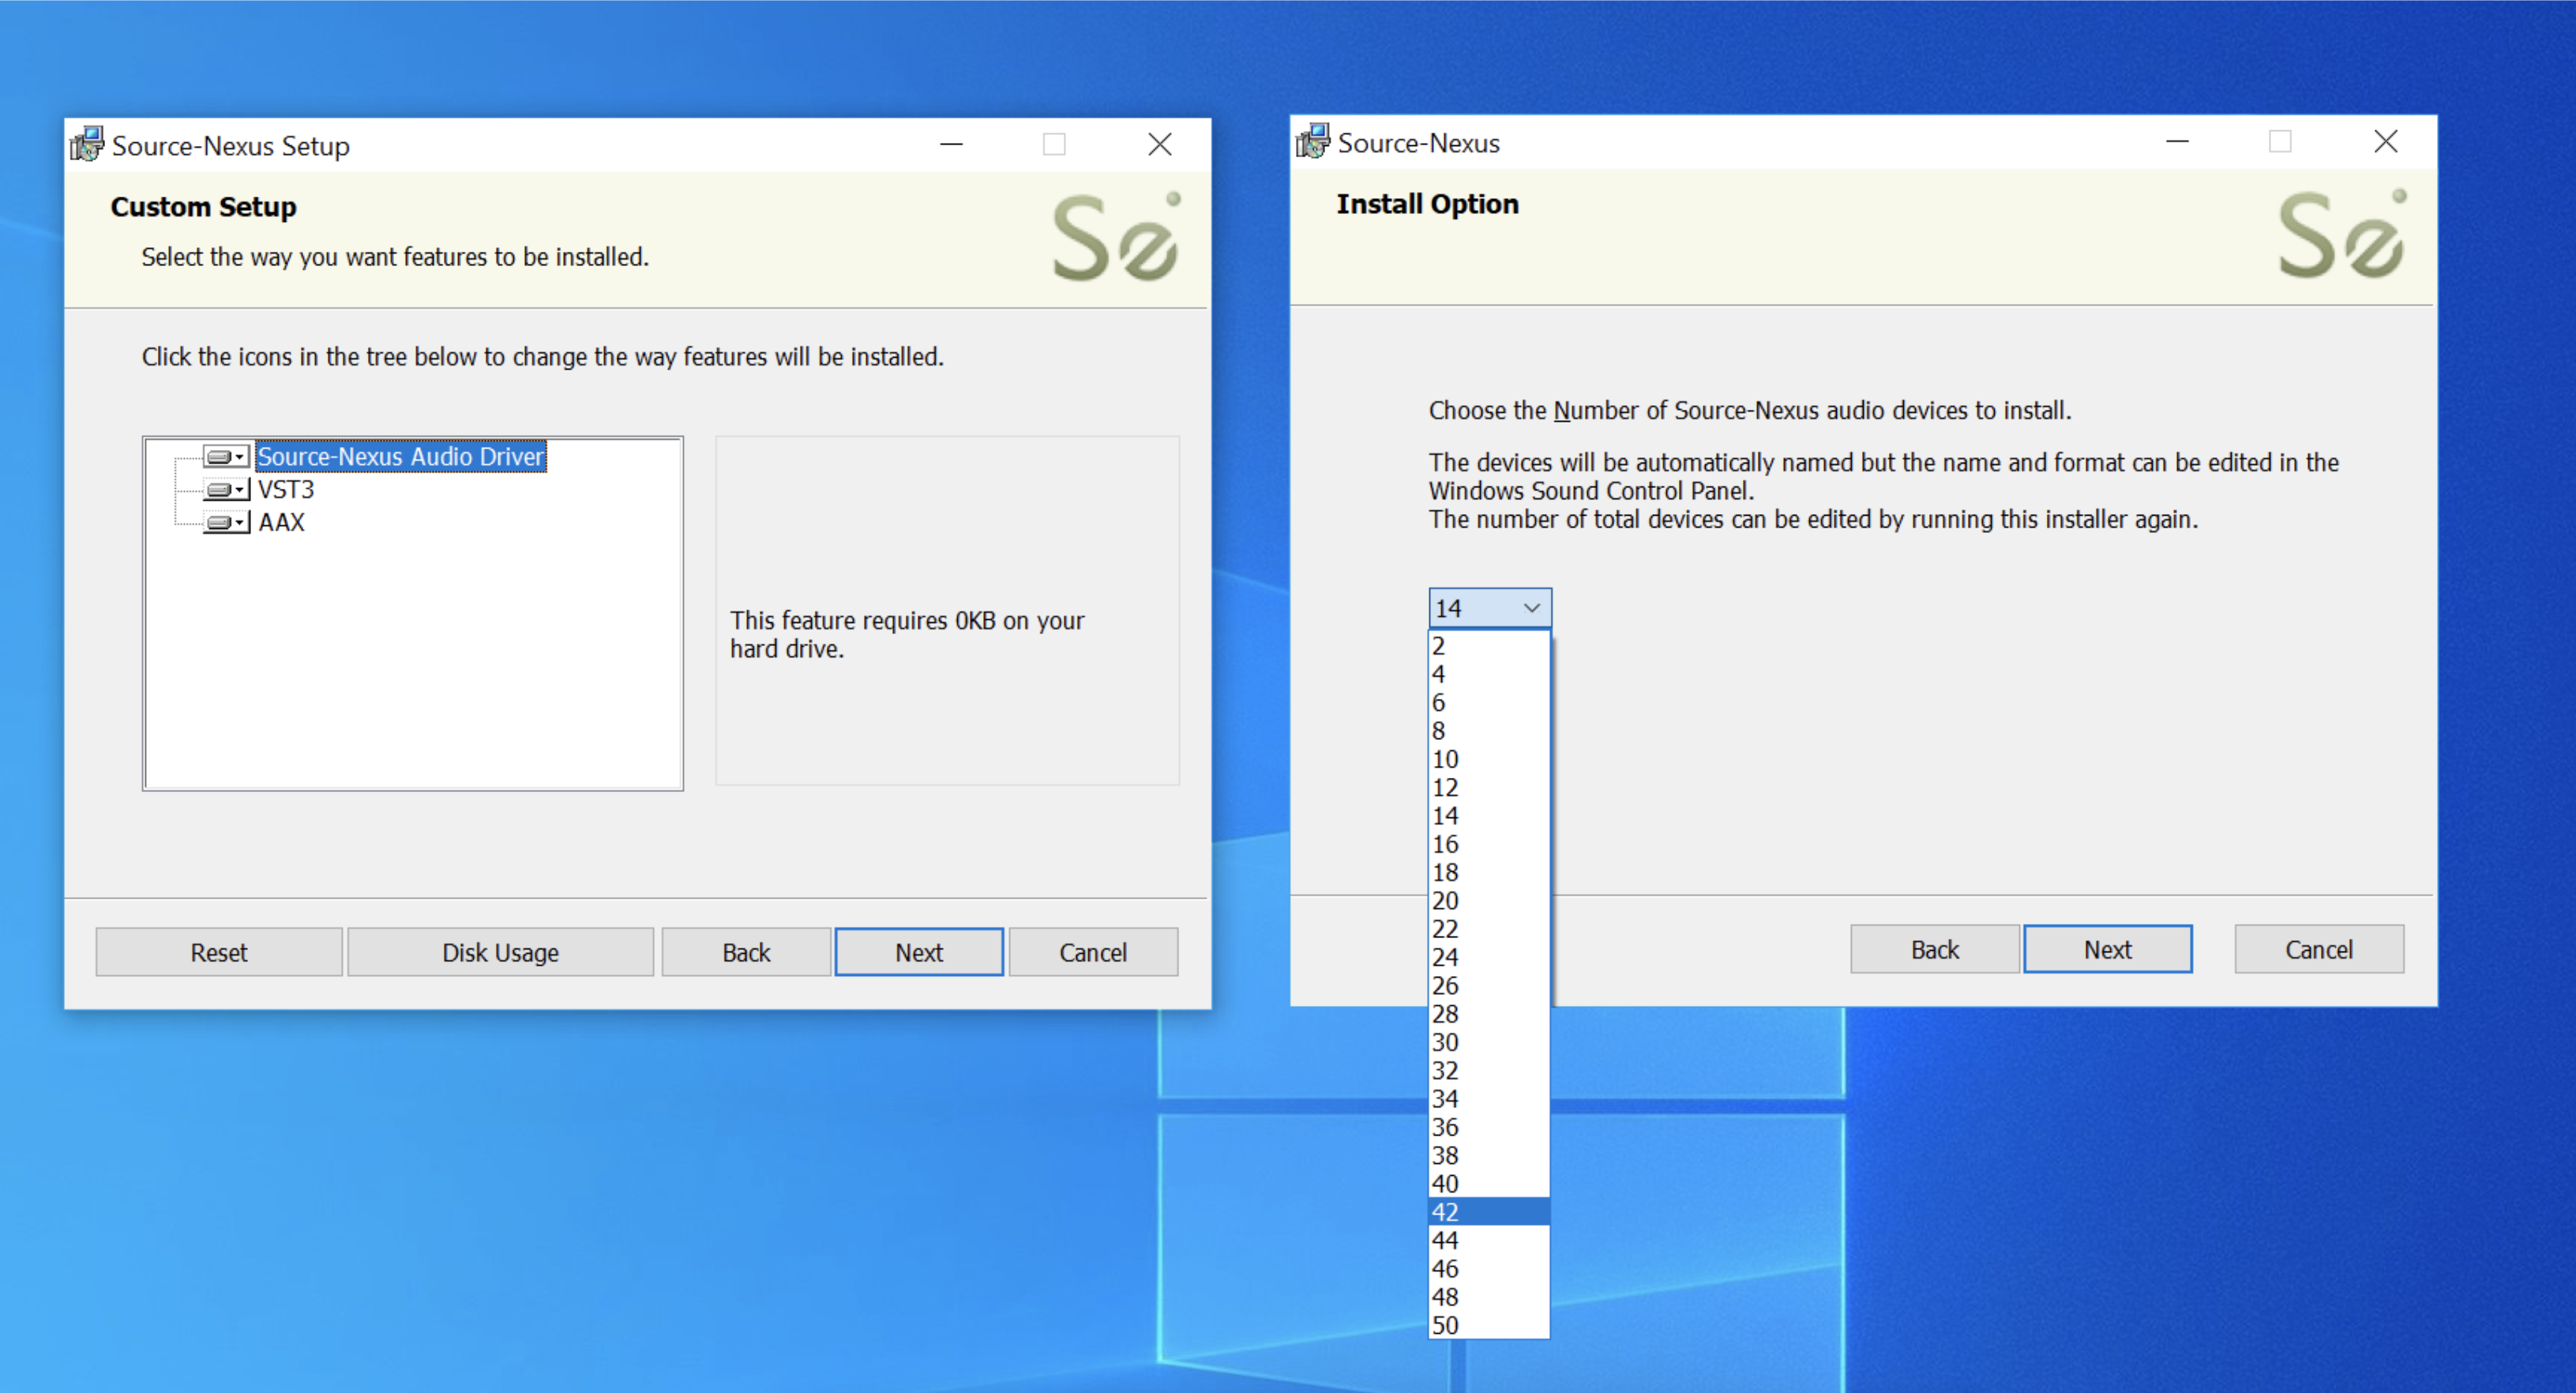Open the VST3 feature install-mode icon
Screen dimensions: 2576x1393
[225, 490]
